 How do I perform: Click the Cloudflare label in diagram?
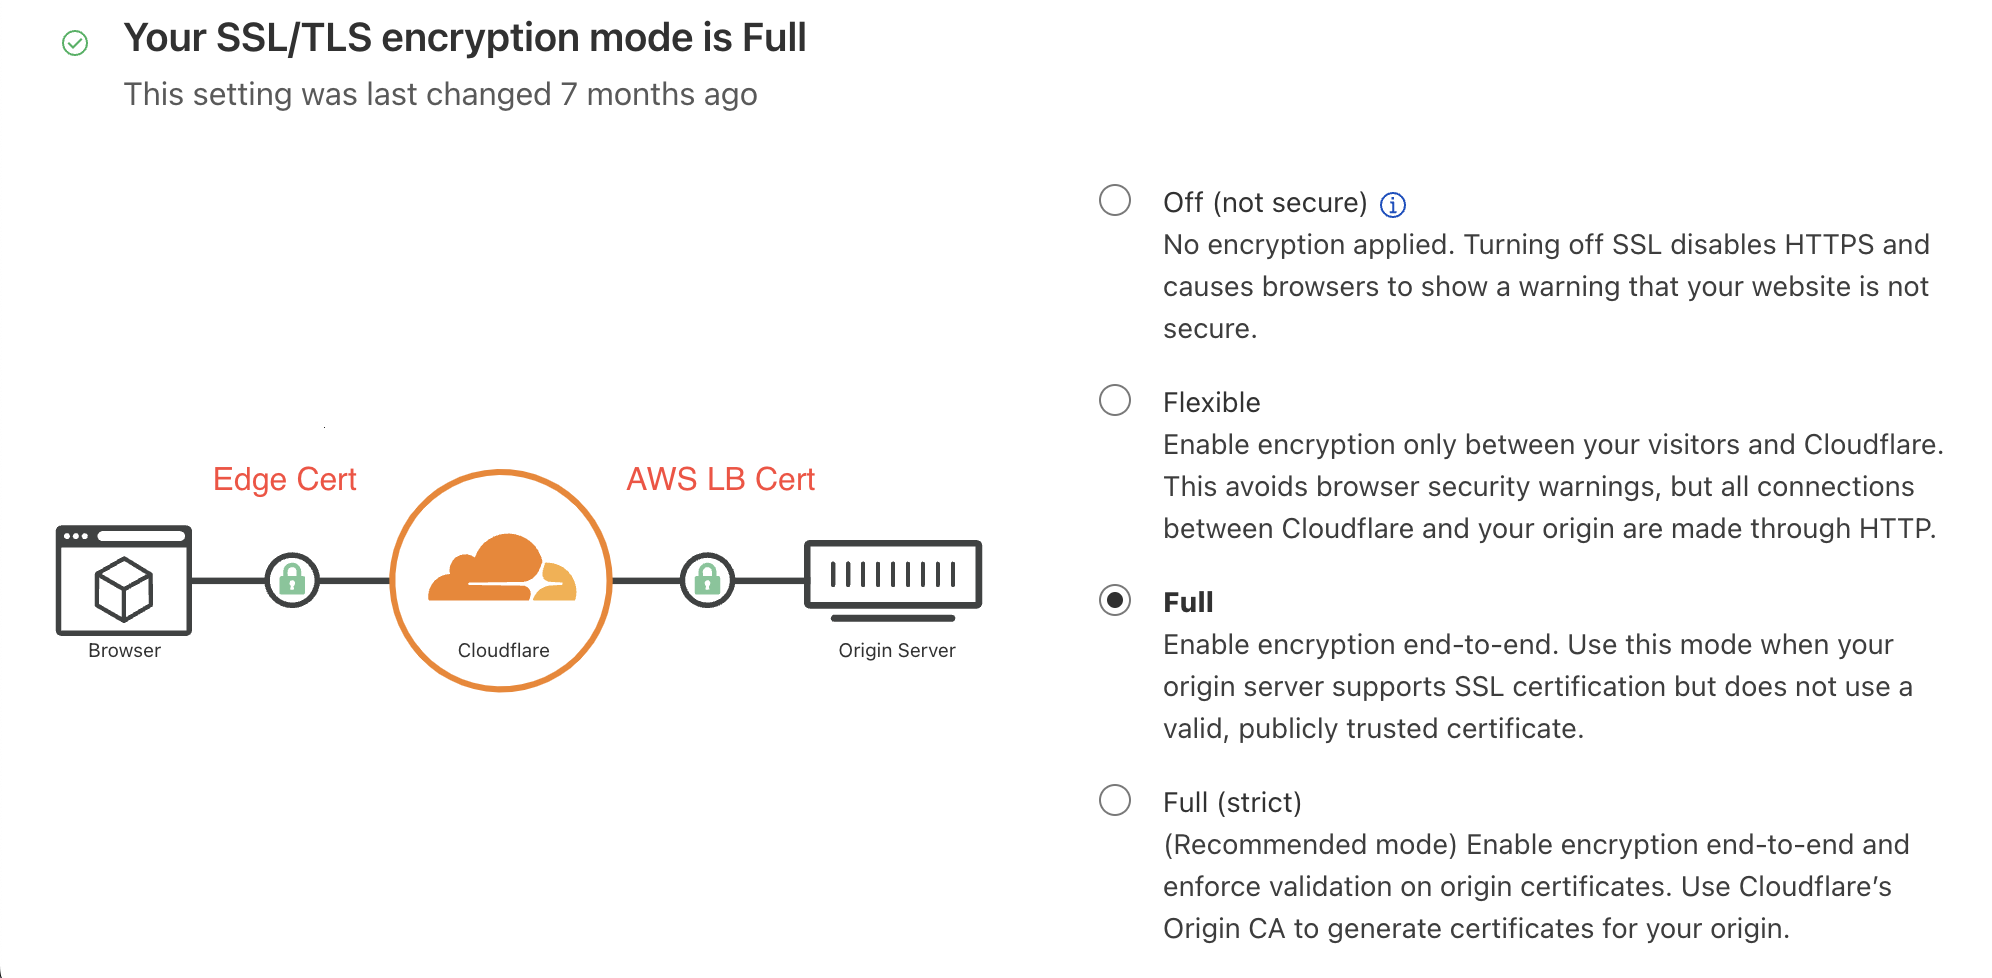tap(503, 651)
